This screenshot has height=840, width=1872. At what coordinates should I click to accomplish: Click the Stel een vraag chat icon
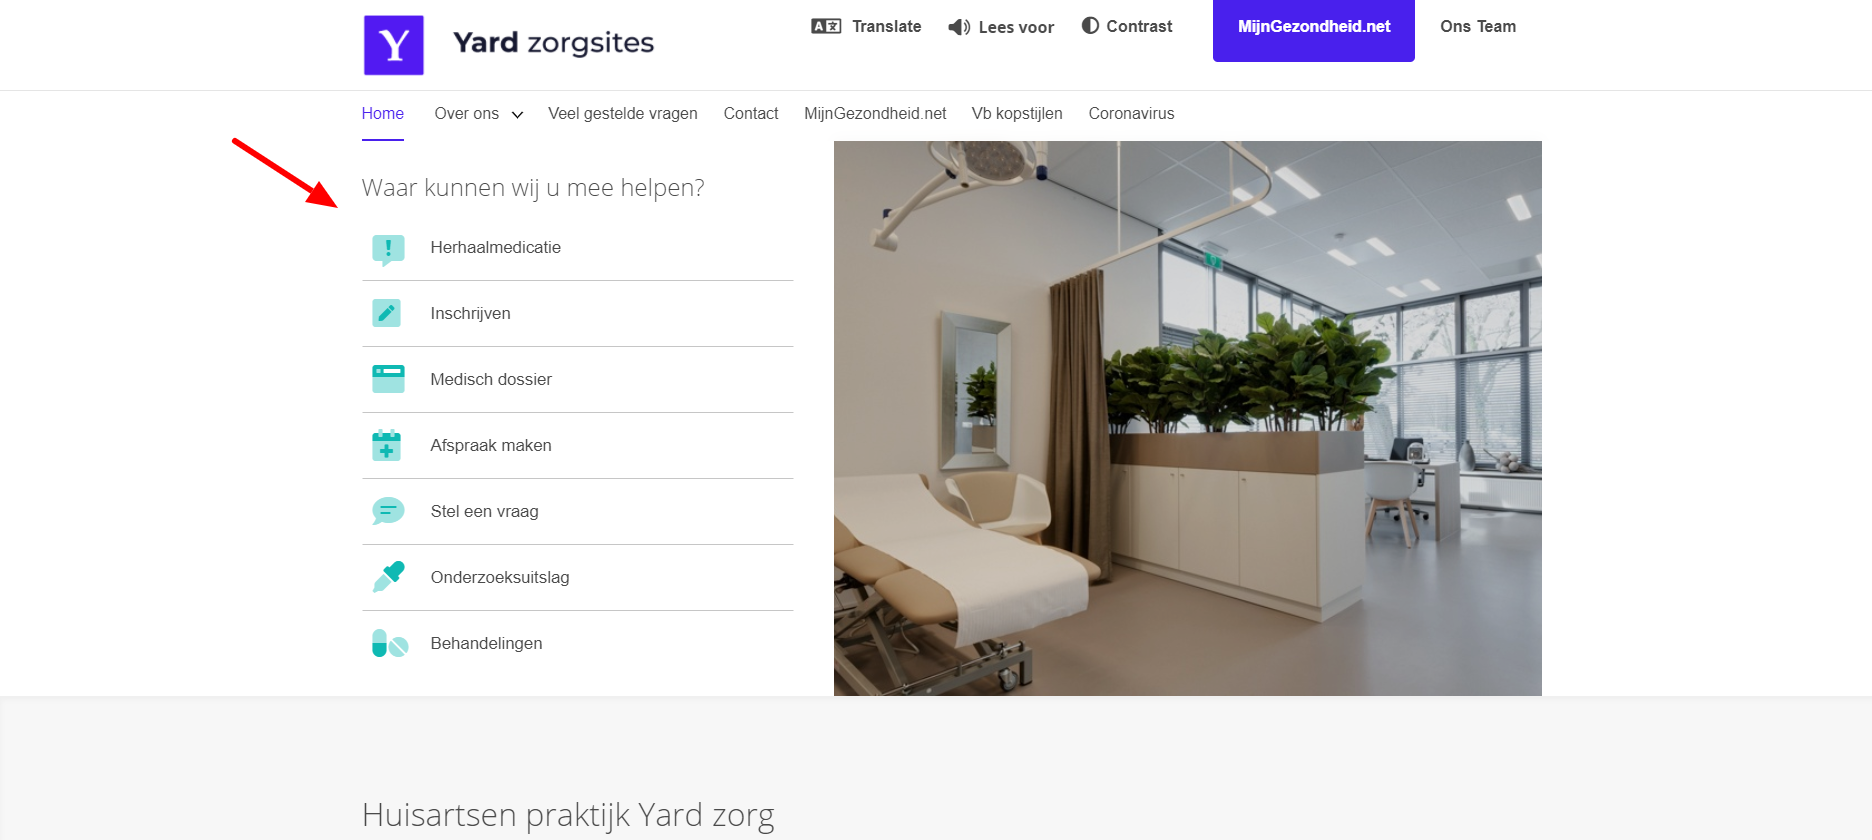(x=388, y=511)
